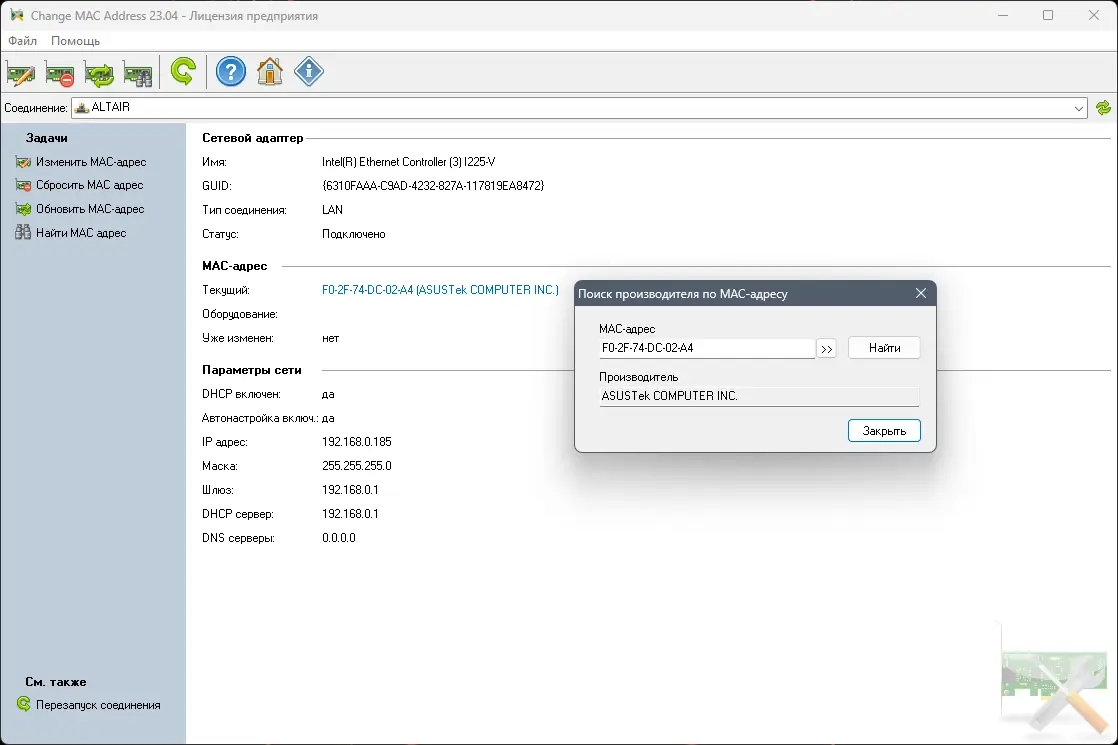This screenshot has width=1118, height=745.
Task: Open Help via the blue question icon
Action: coord(231,71)
